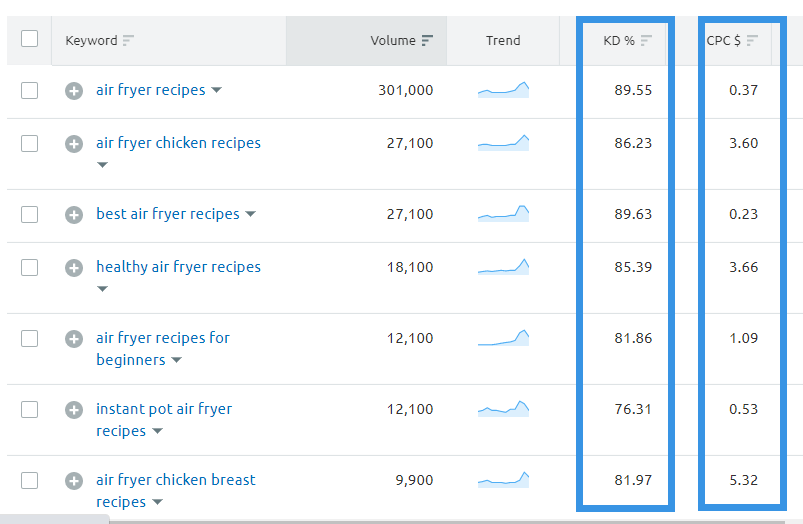Add 'healthy air fryer recipes' with plus icon

[x=73, y=268]
